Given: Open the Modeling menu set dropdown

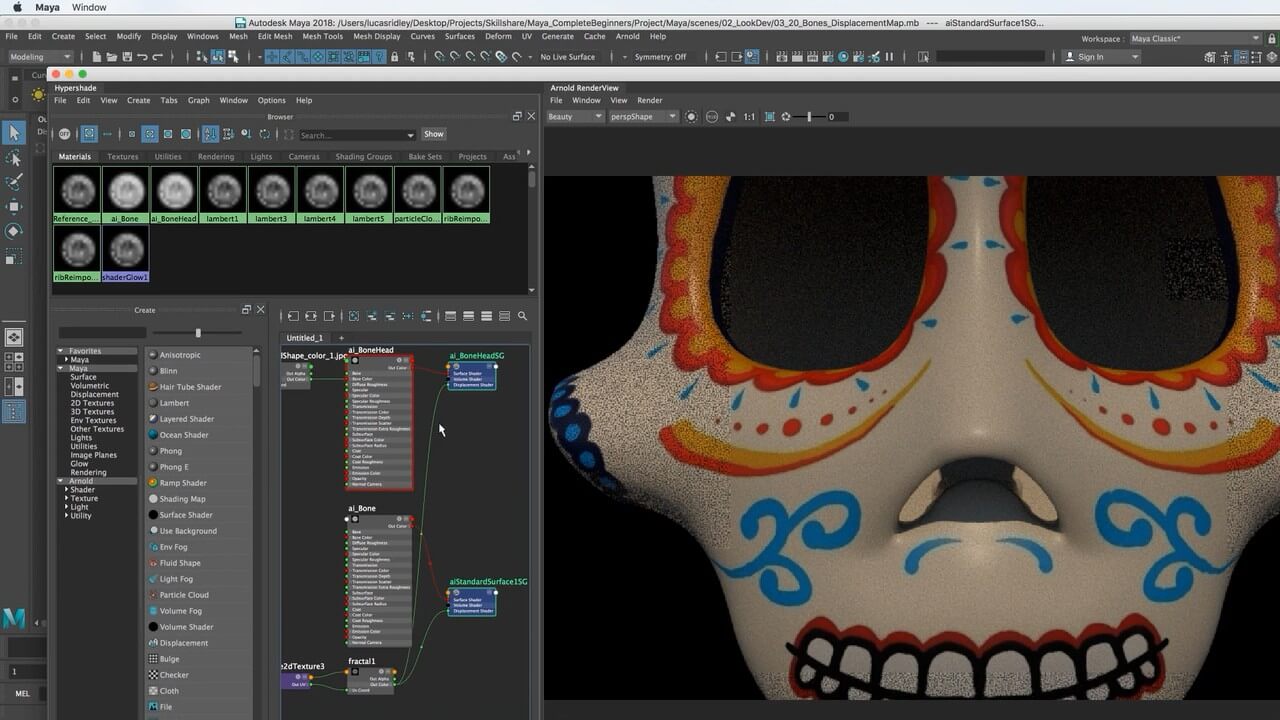Looking at the screenshot, I should [x=40, y=57].
